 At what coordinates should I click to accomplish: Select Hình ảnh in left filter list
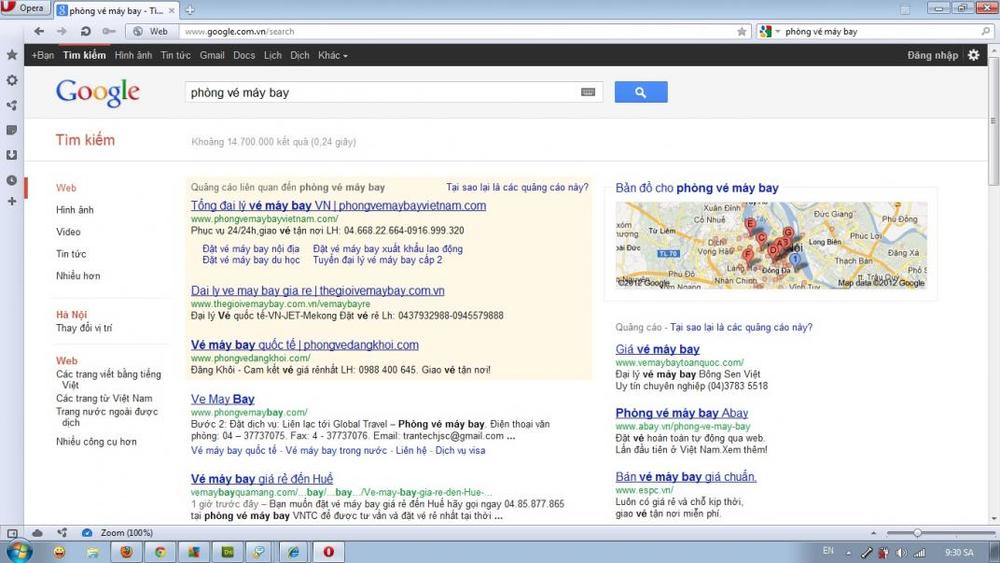click(75, 210)
